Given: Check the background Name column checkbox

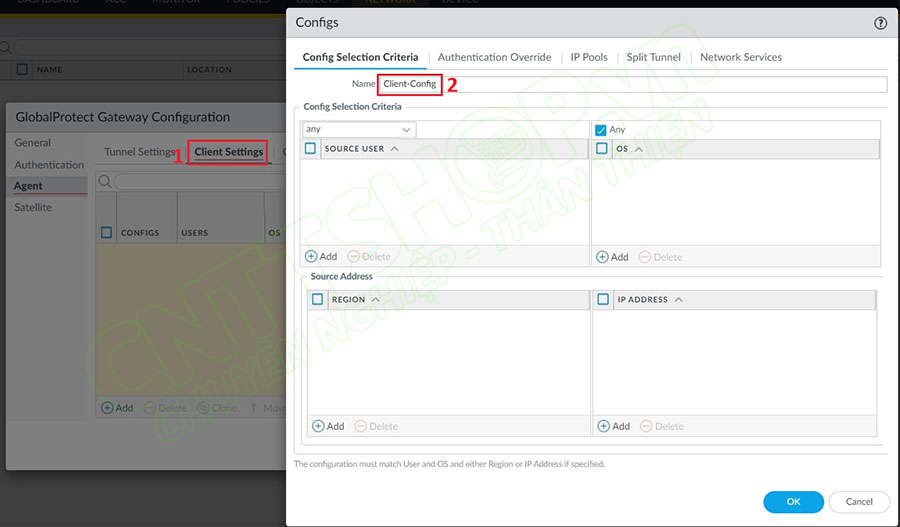Looking at the screenshot, I should (22, 69).
